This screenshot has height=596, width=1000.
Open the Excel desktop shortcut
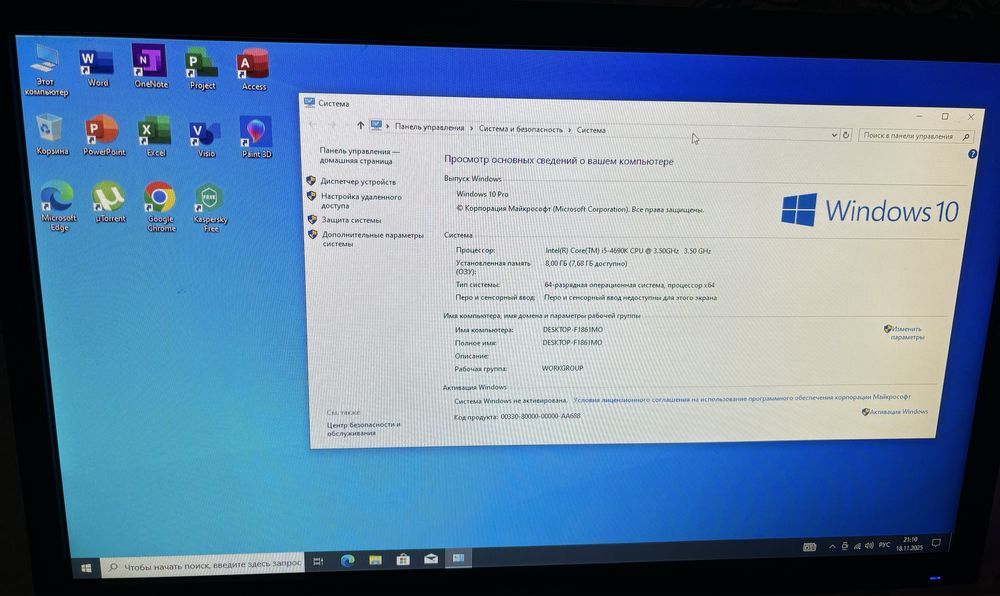tap(156, 137)
